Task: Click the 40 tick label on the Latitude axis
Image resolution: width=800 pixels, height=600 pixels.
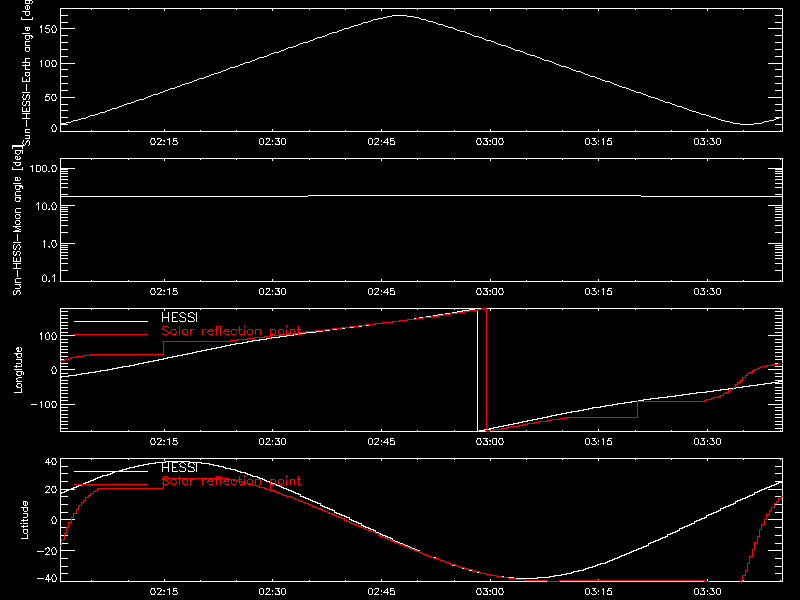Action: tap(51, 462)
